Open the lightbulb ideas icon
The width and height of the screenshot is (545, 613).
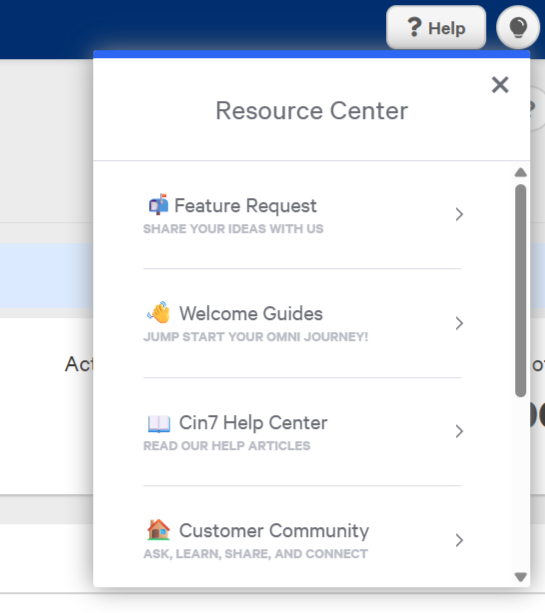pyautogui.click(x=518, y=27)
